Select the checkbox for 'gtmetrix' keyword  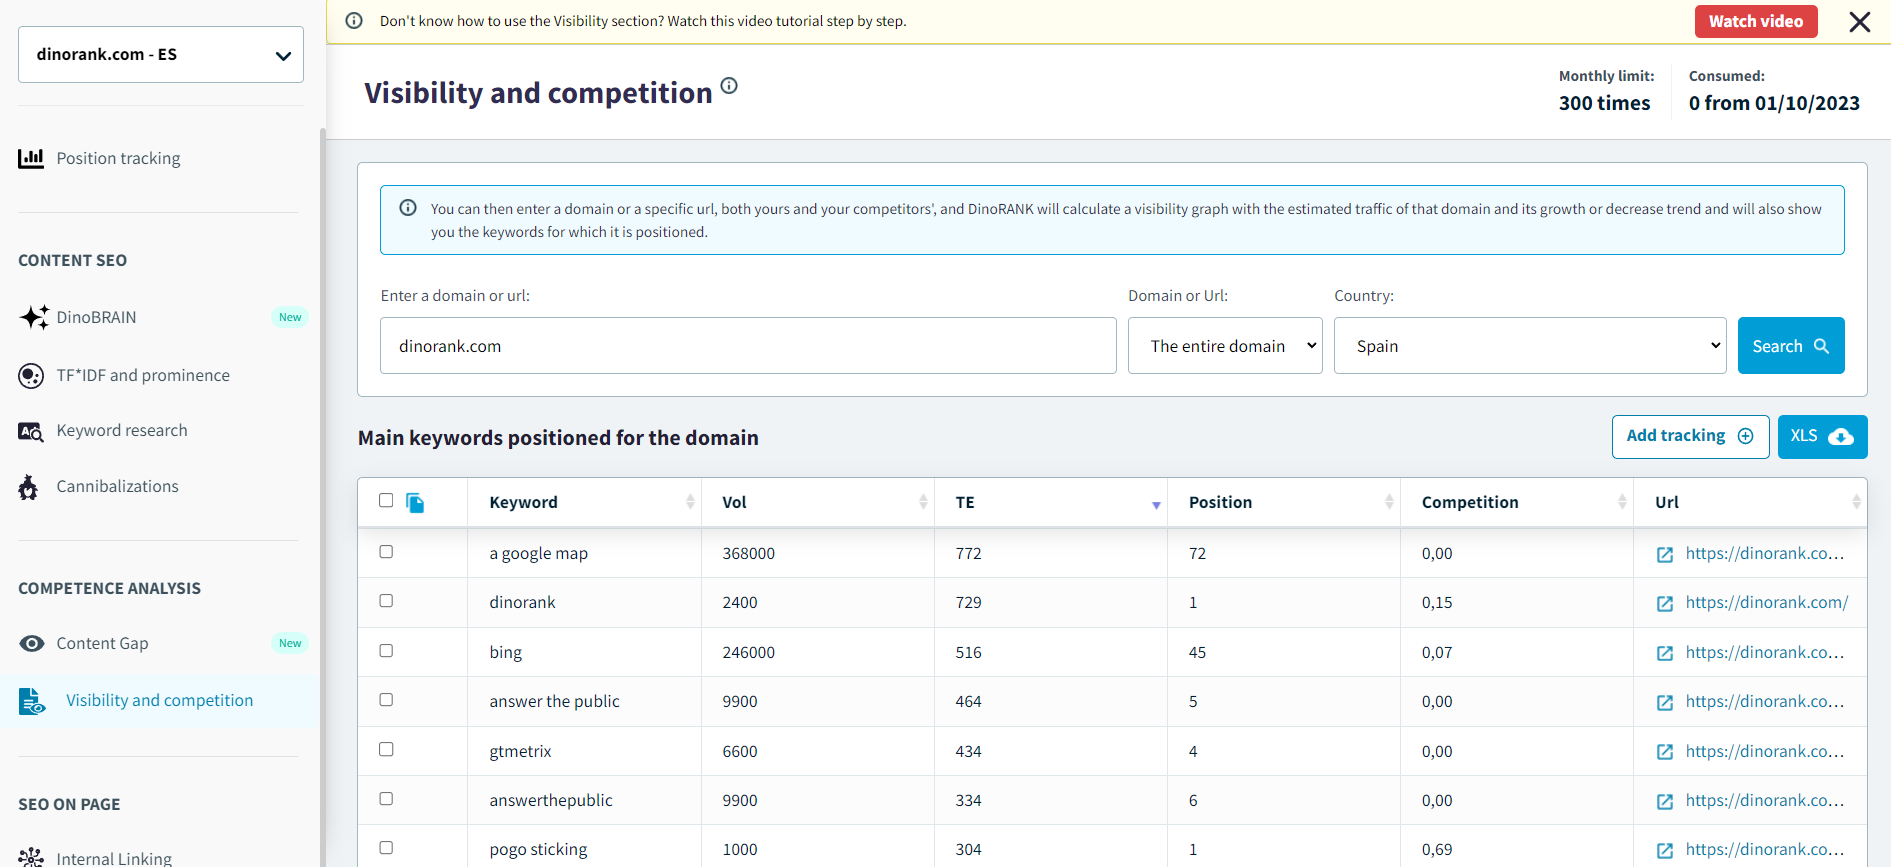point(386,750)
